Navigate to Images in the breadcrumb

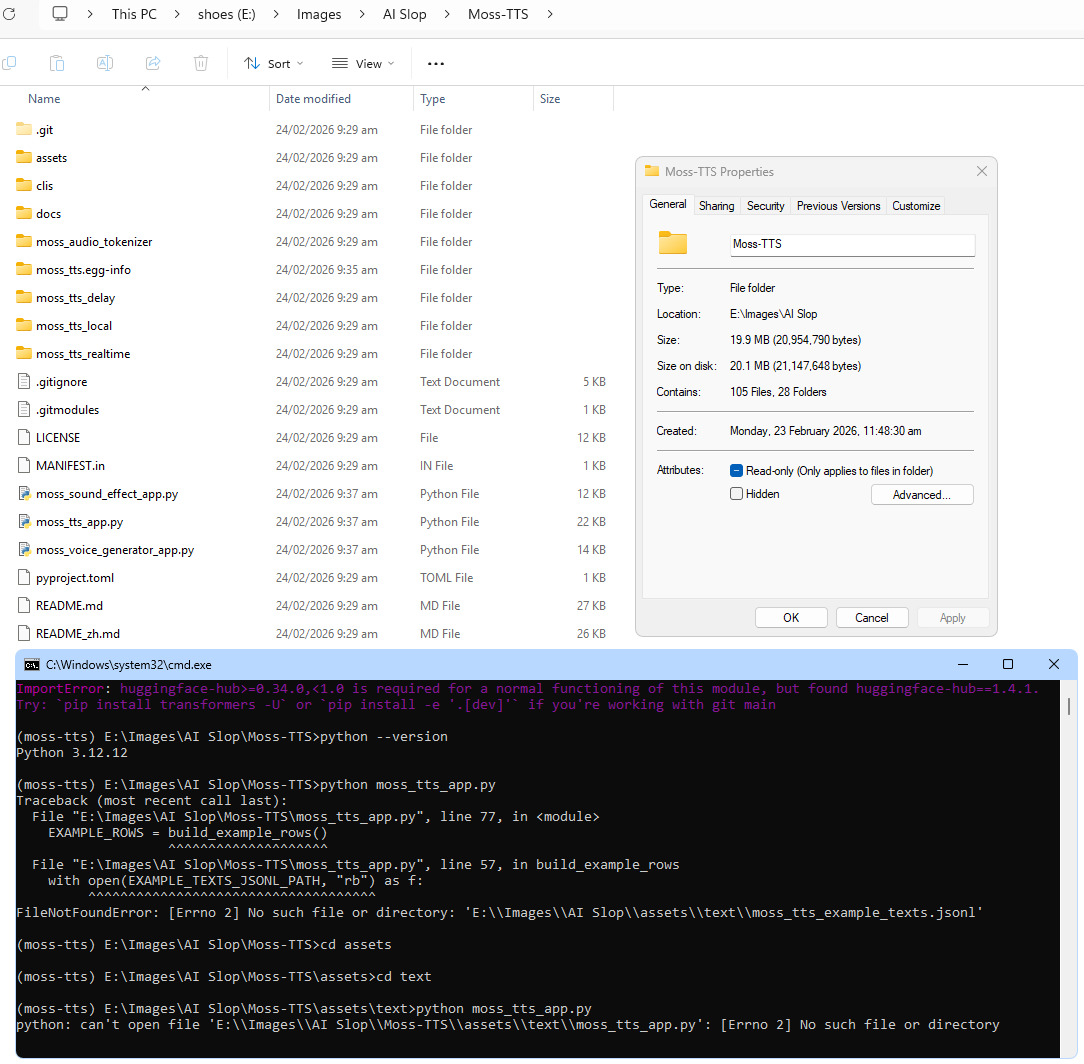coord(319,14)
